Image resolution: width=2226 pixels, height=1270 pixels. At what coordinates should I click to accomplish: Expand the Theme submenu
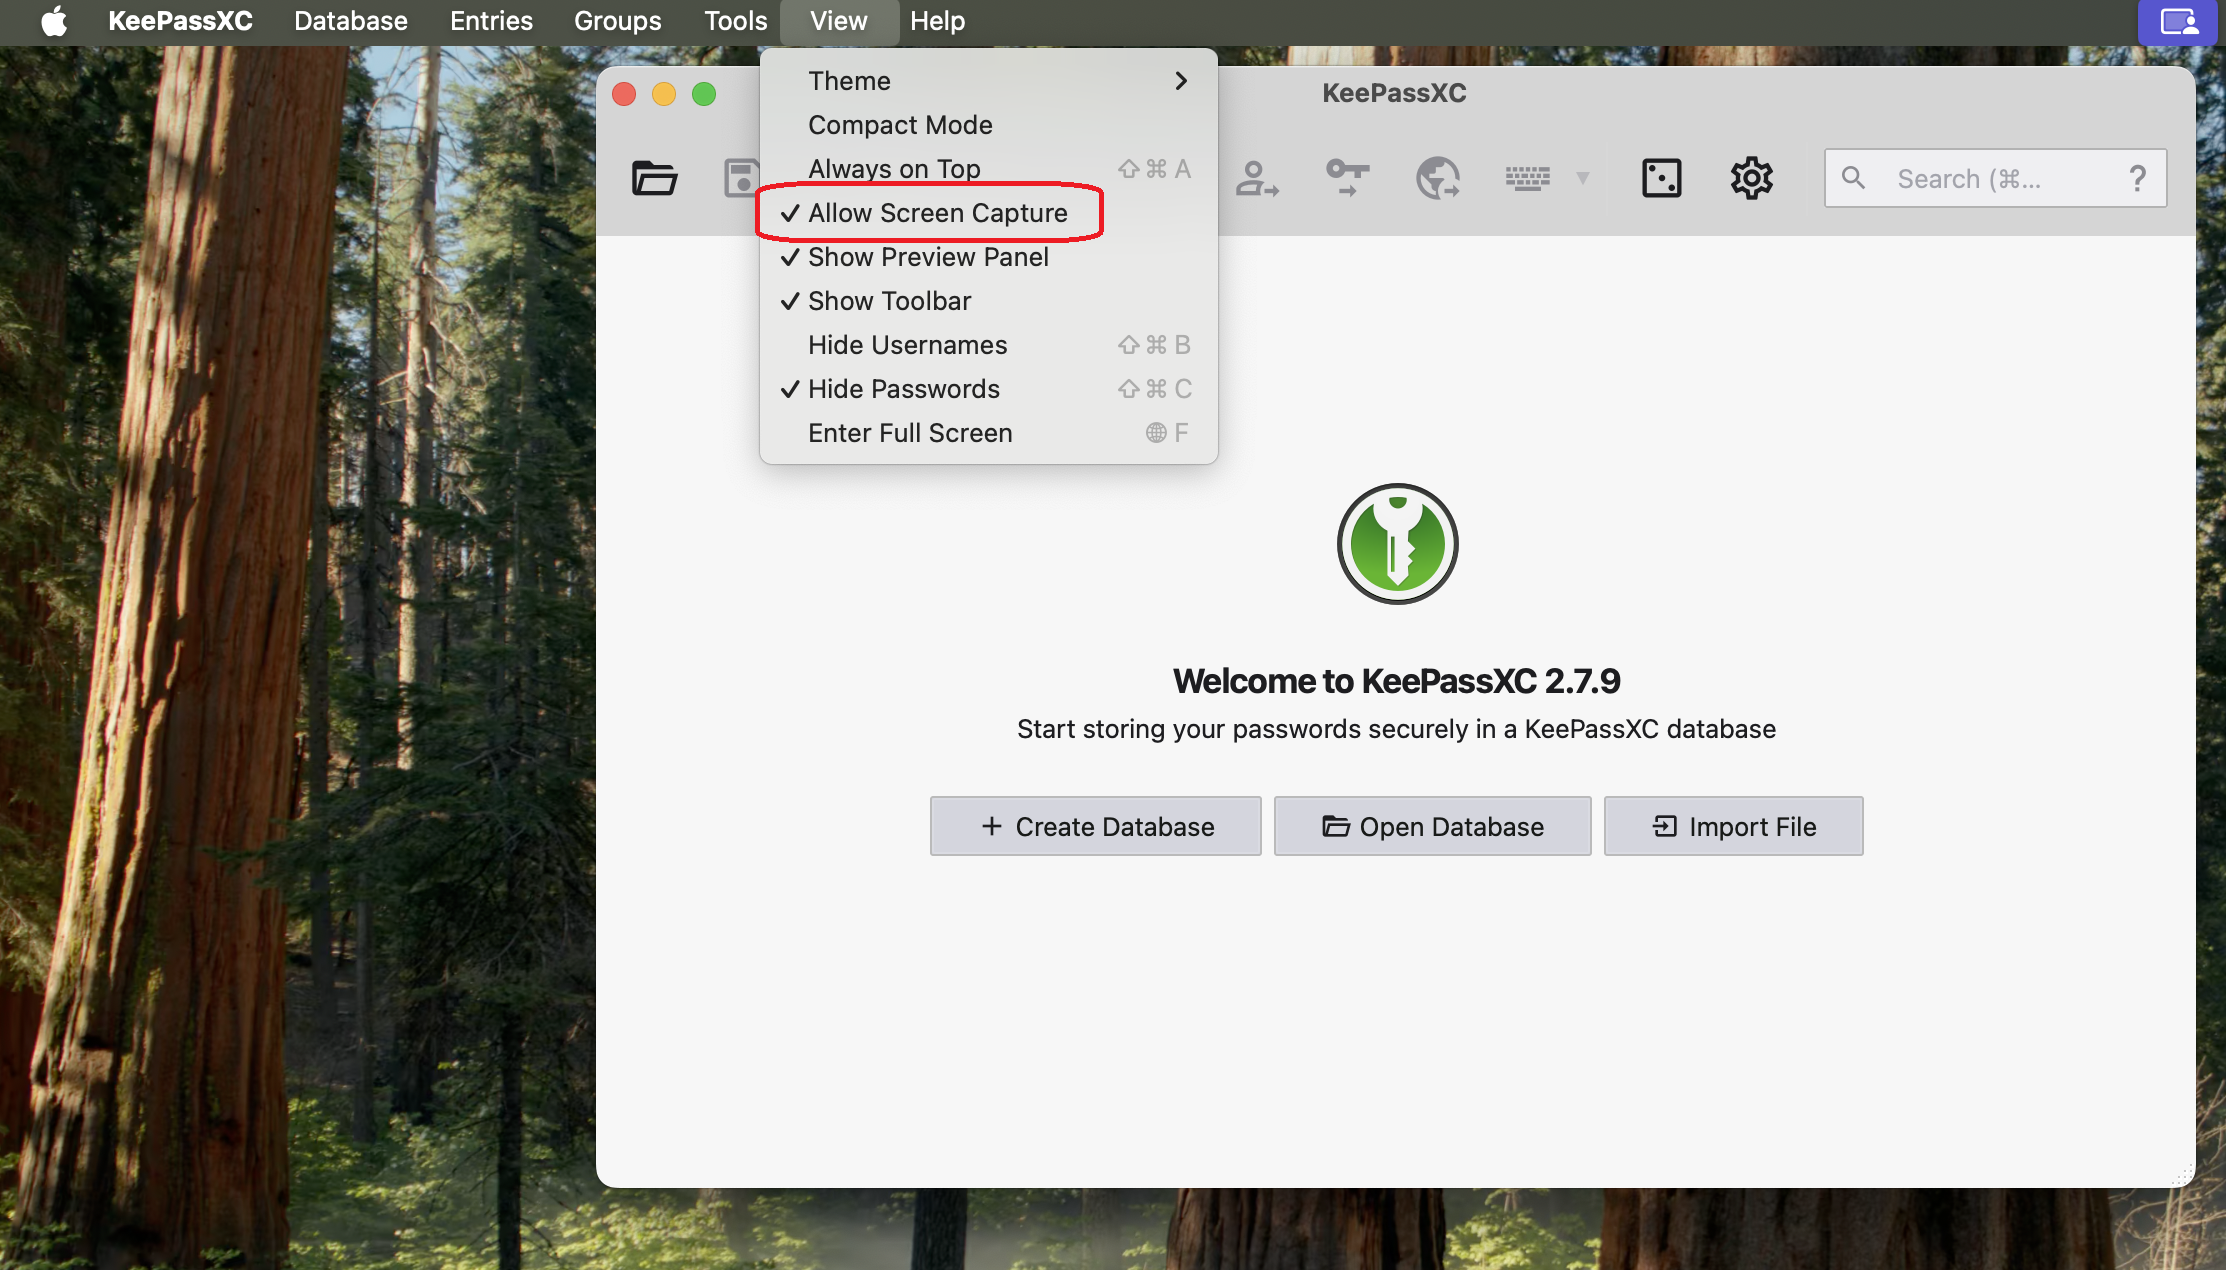coord(988,81)
